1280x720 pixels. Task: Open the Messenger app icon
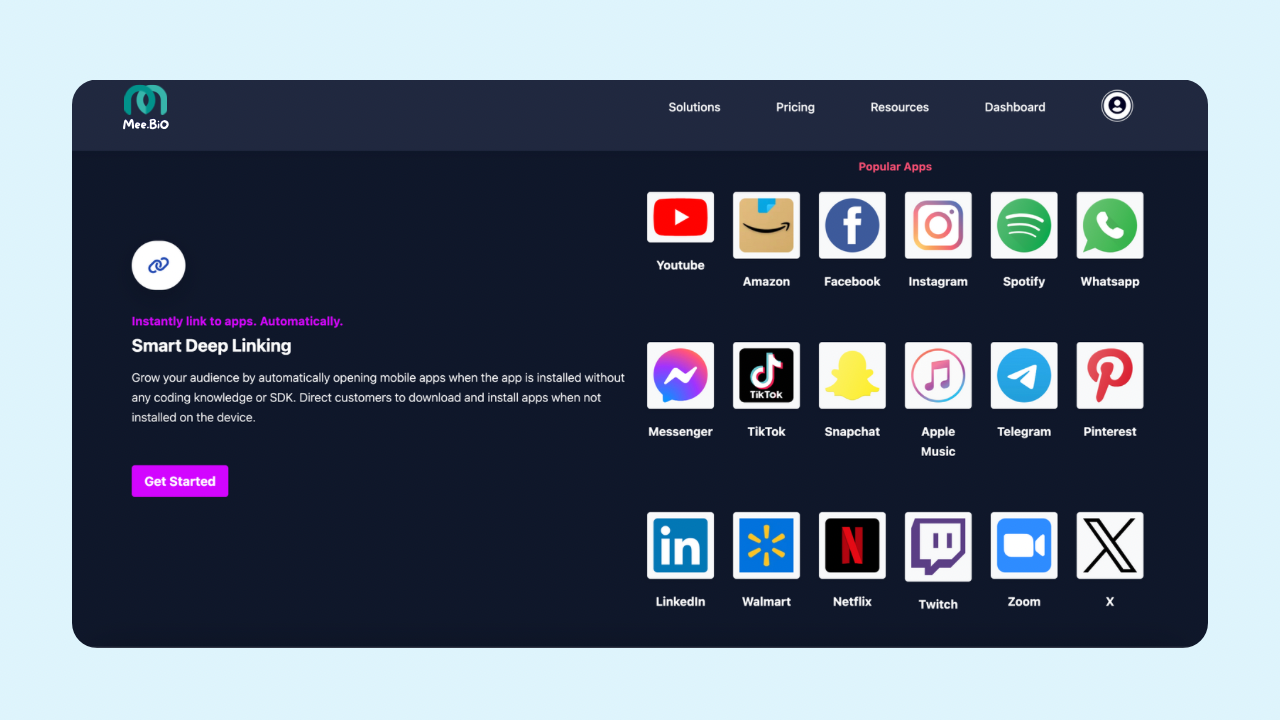[680, 375]
